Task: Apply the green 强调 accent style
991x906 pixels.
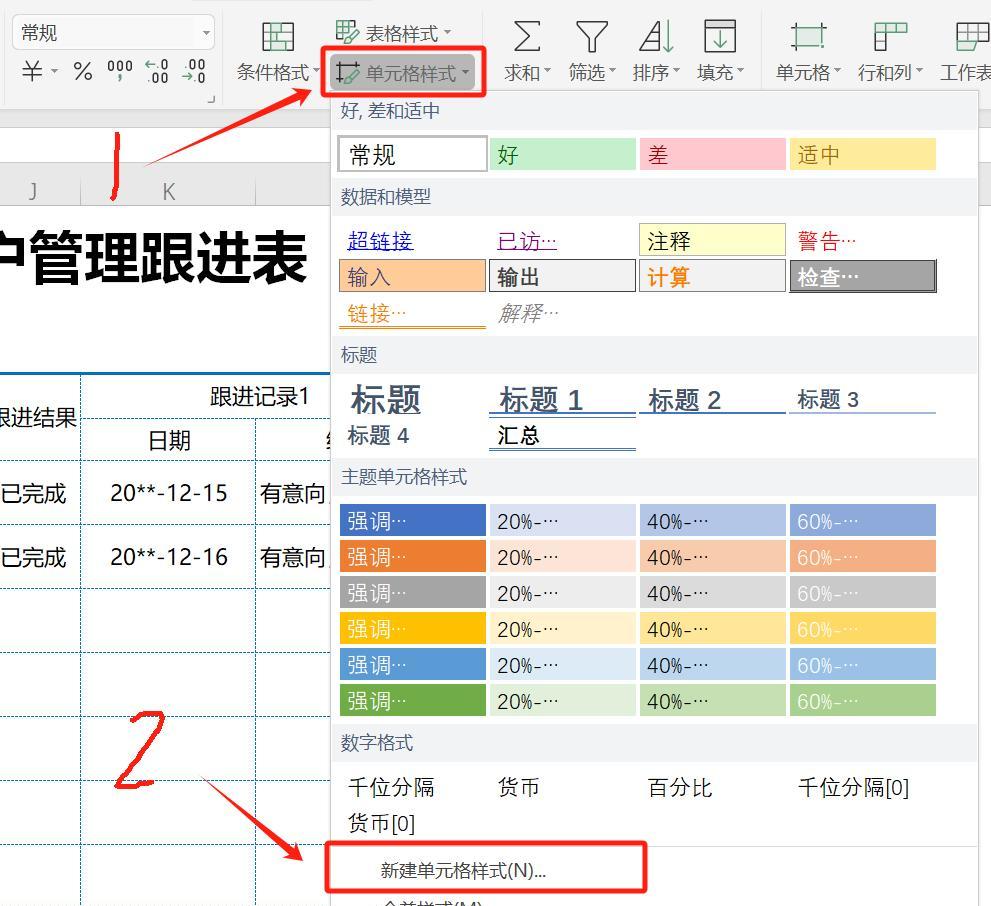Action: point(412,700)
